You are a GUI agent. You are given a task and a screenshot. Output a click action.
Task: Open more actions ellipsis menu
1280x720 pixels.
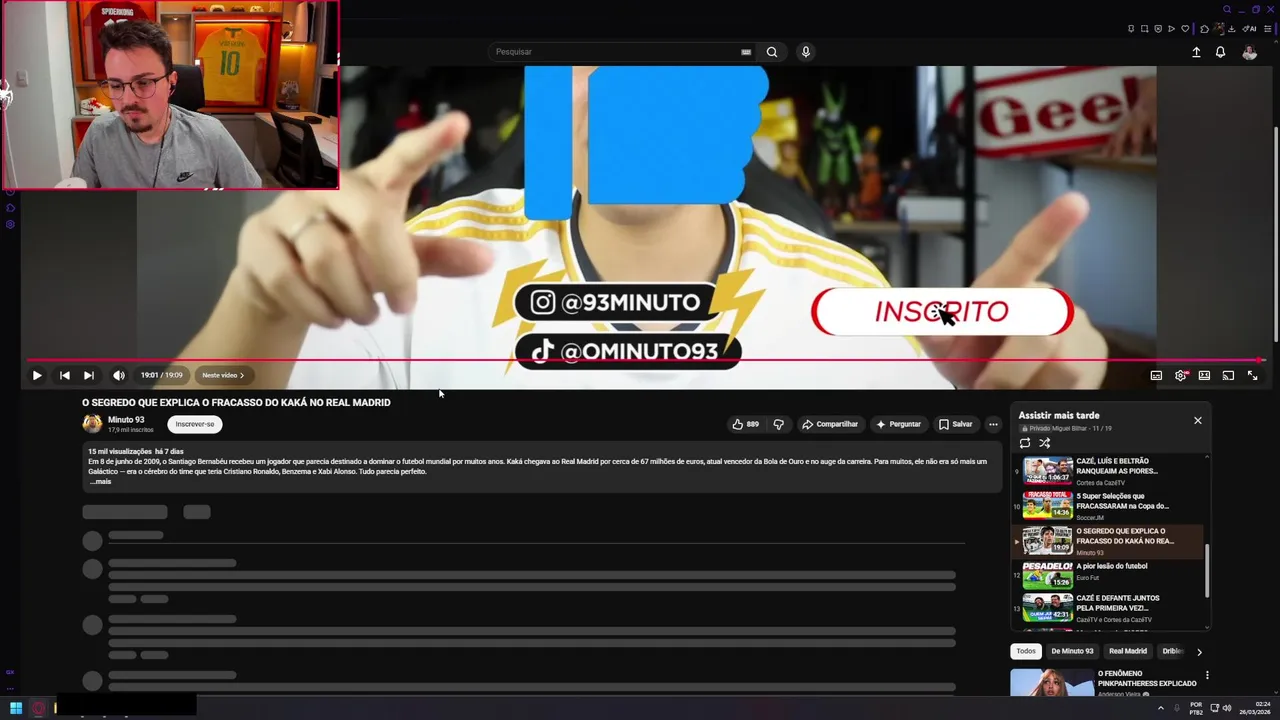click(x=993, y=424)
